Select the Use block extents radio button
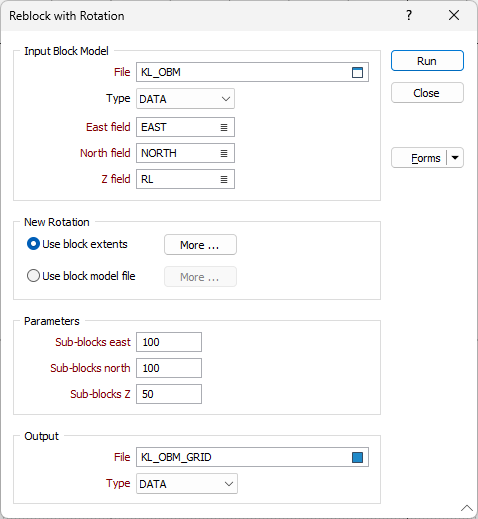Viewport: 478px width, 519px height. coord(33,244)
